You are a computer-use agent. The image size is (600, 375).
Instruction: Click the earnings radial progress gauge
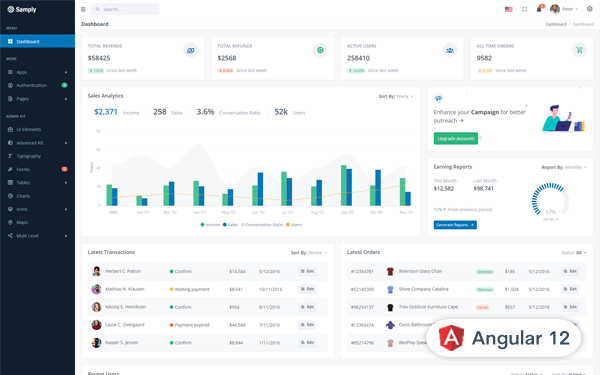pos(550,200)
